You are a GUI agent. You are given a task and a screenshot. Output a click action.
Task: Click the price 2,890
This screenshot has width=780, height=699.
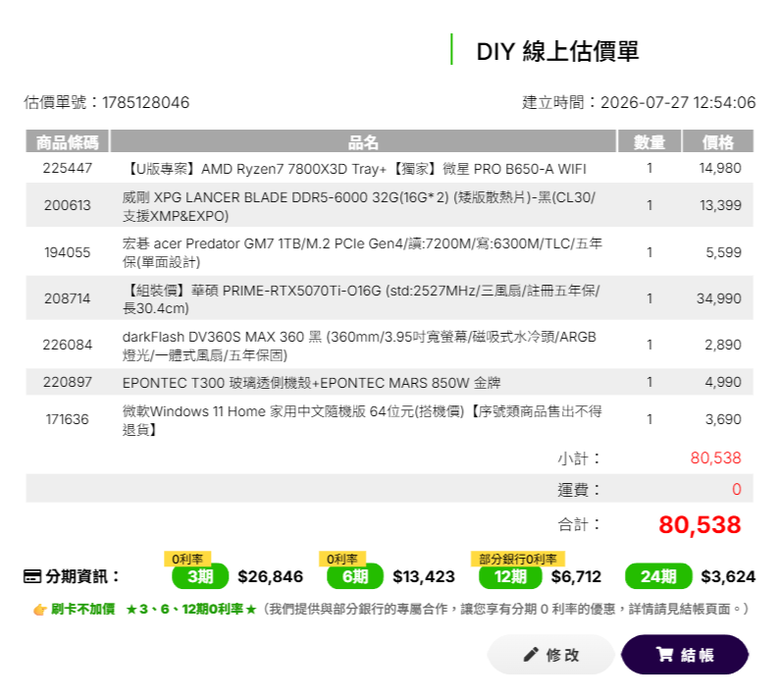723,345
